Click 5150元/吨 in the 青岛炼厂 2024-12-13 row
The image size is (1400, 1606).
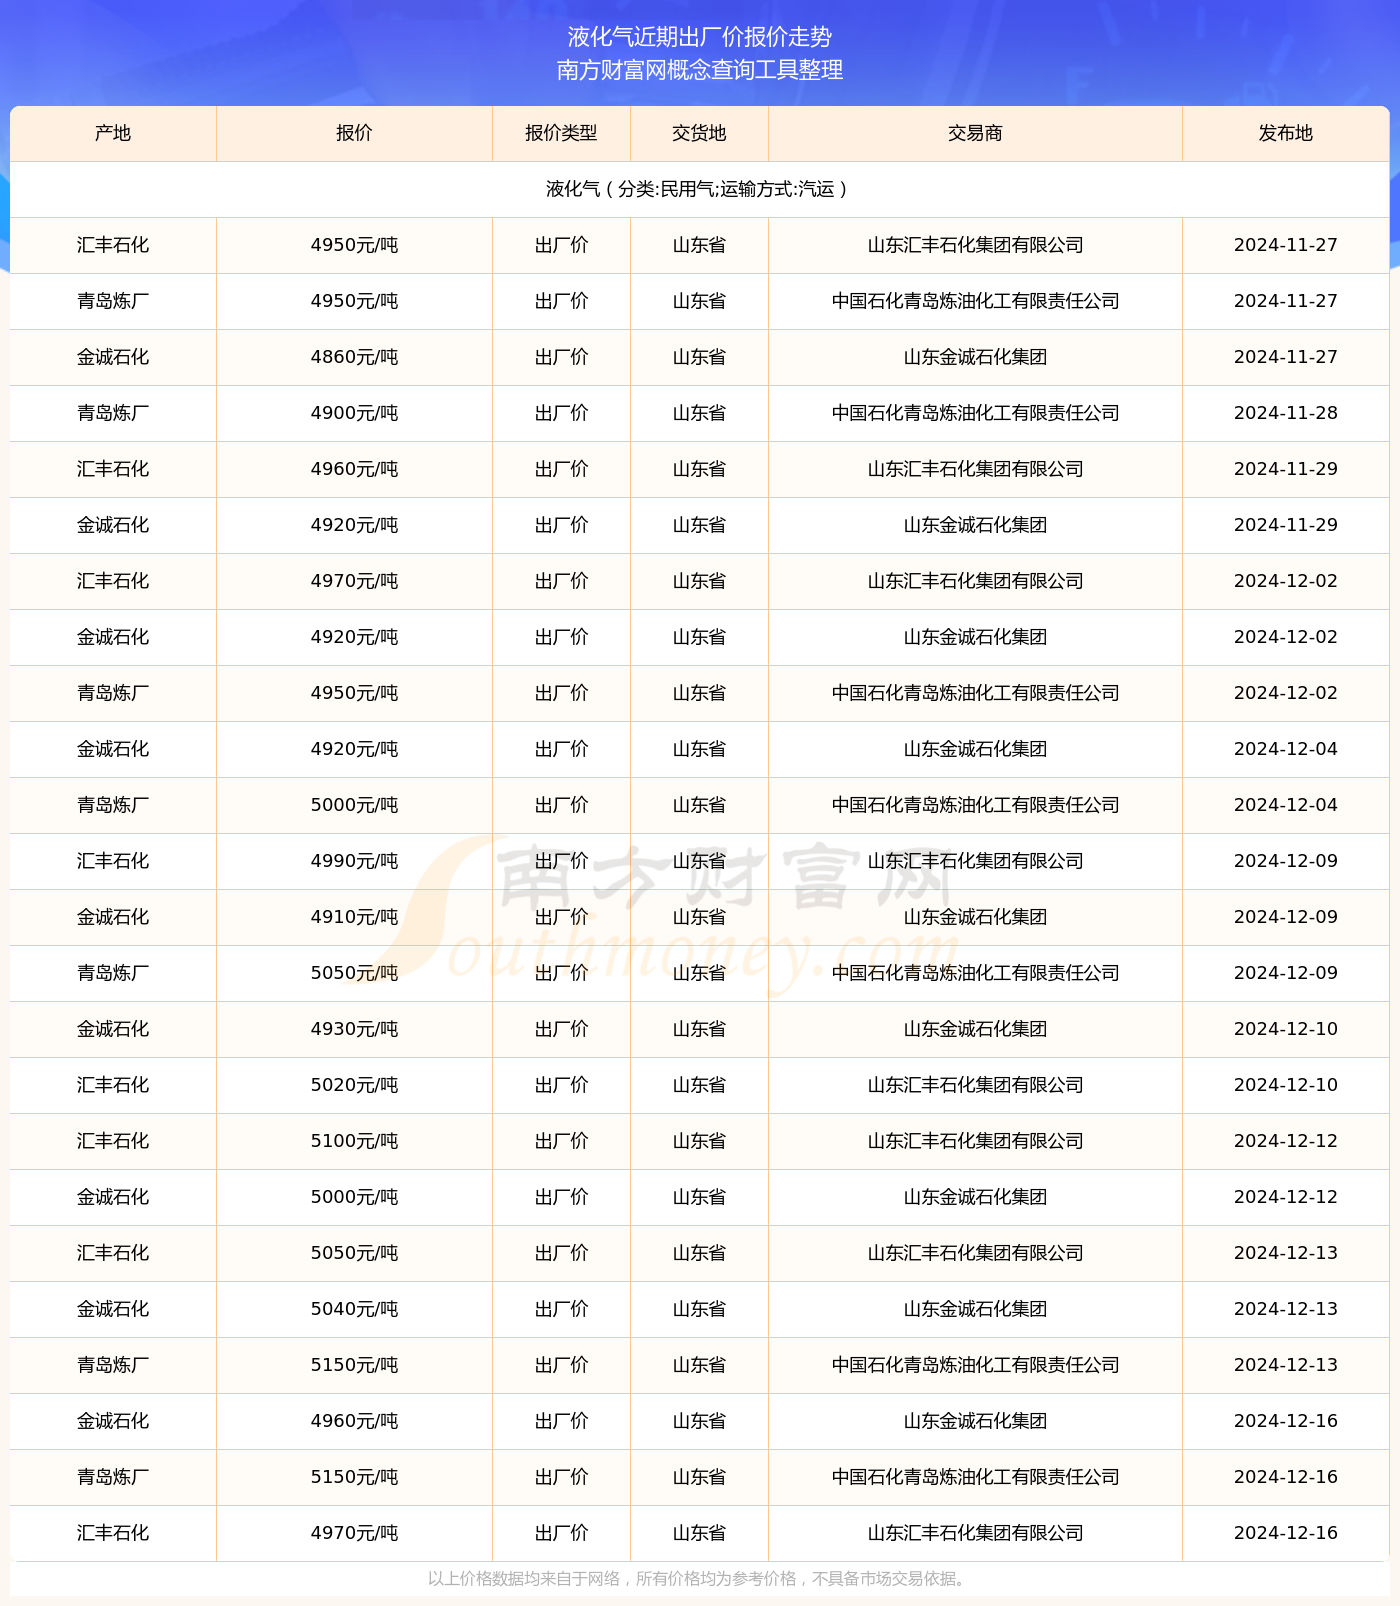354,1365
